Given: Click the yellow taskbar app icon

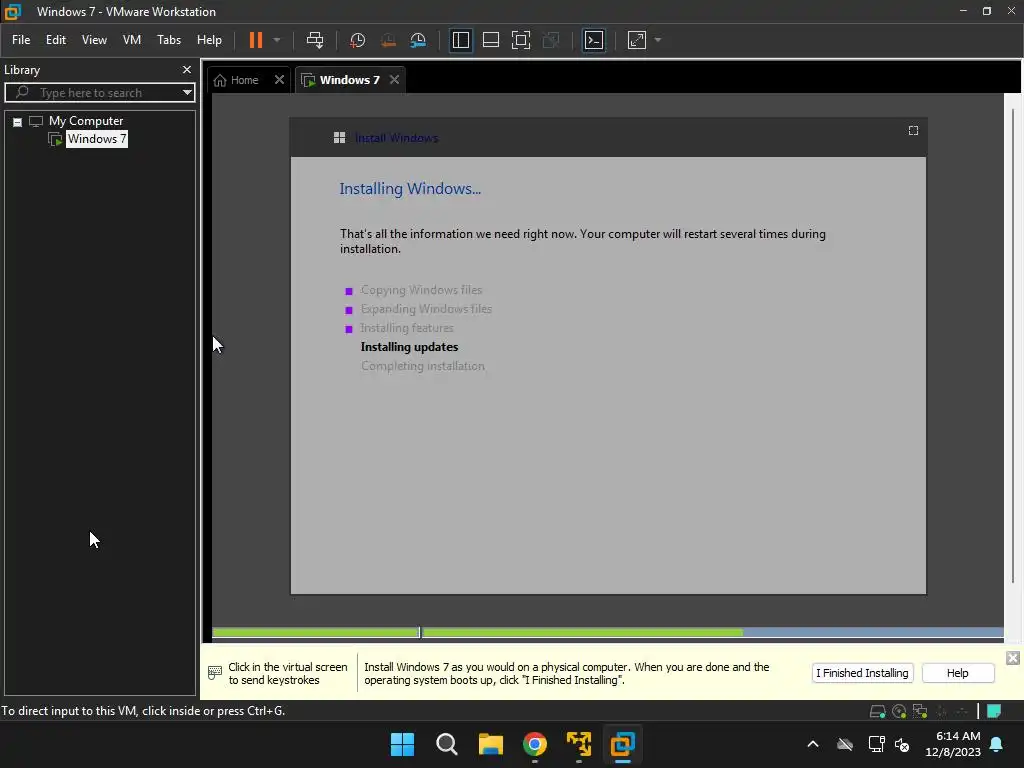Looking at the screenshot, I should [579, 744].
